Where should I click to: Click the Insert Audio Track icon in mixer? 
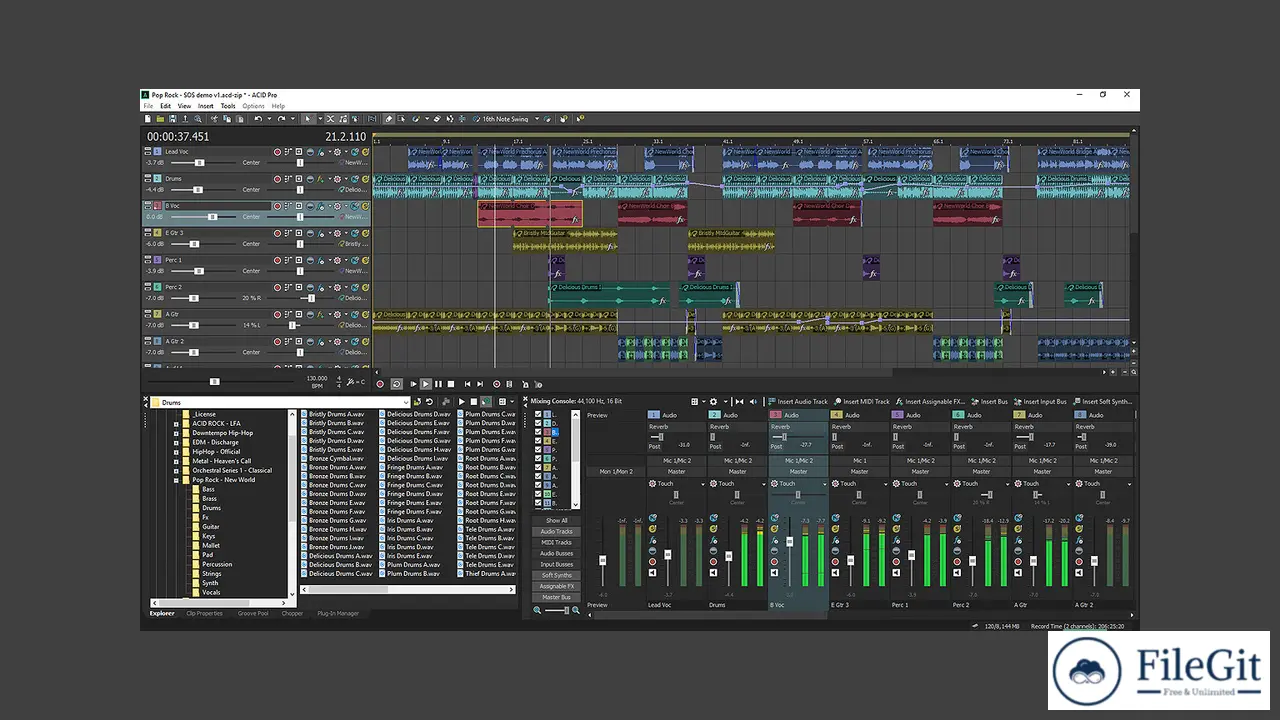(771, 402)
